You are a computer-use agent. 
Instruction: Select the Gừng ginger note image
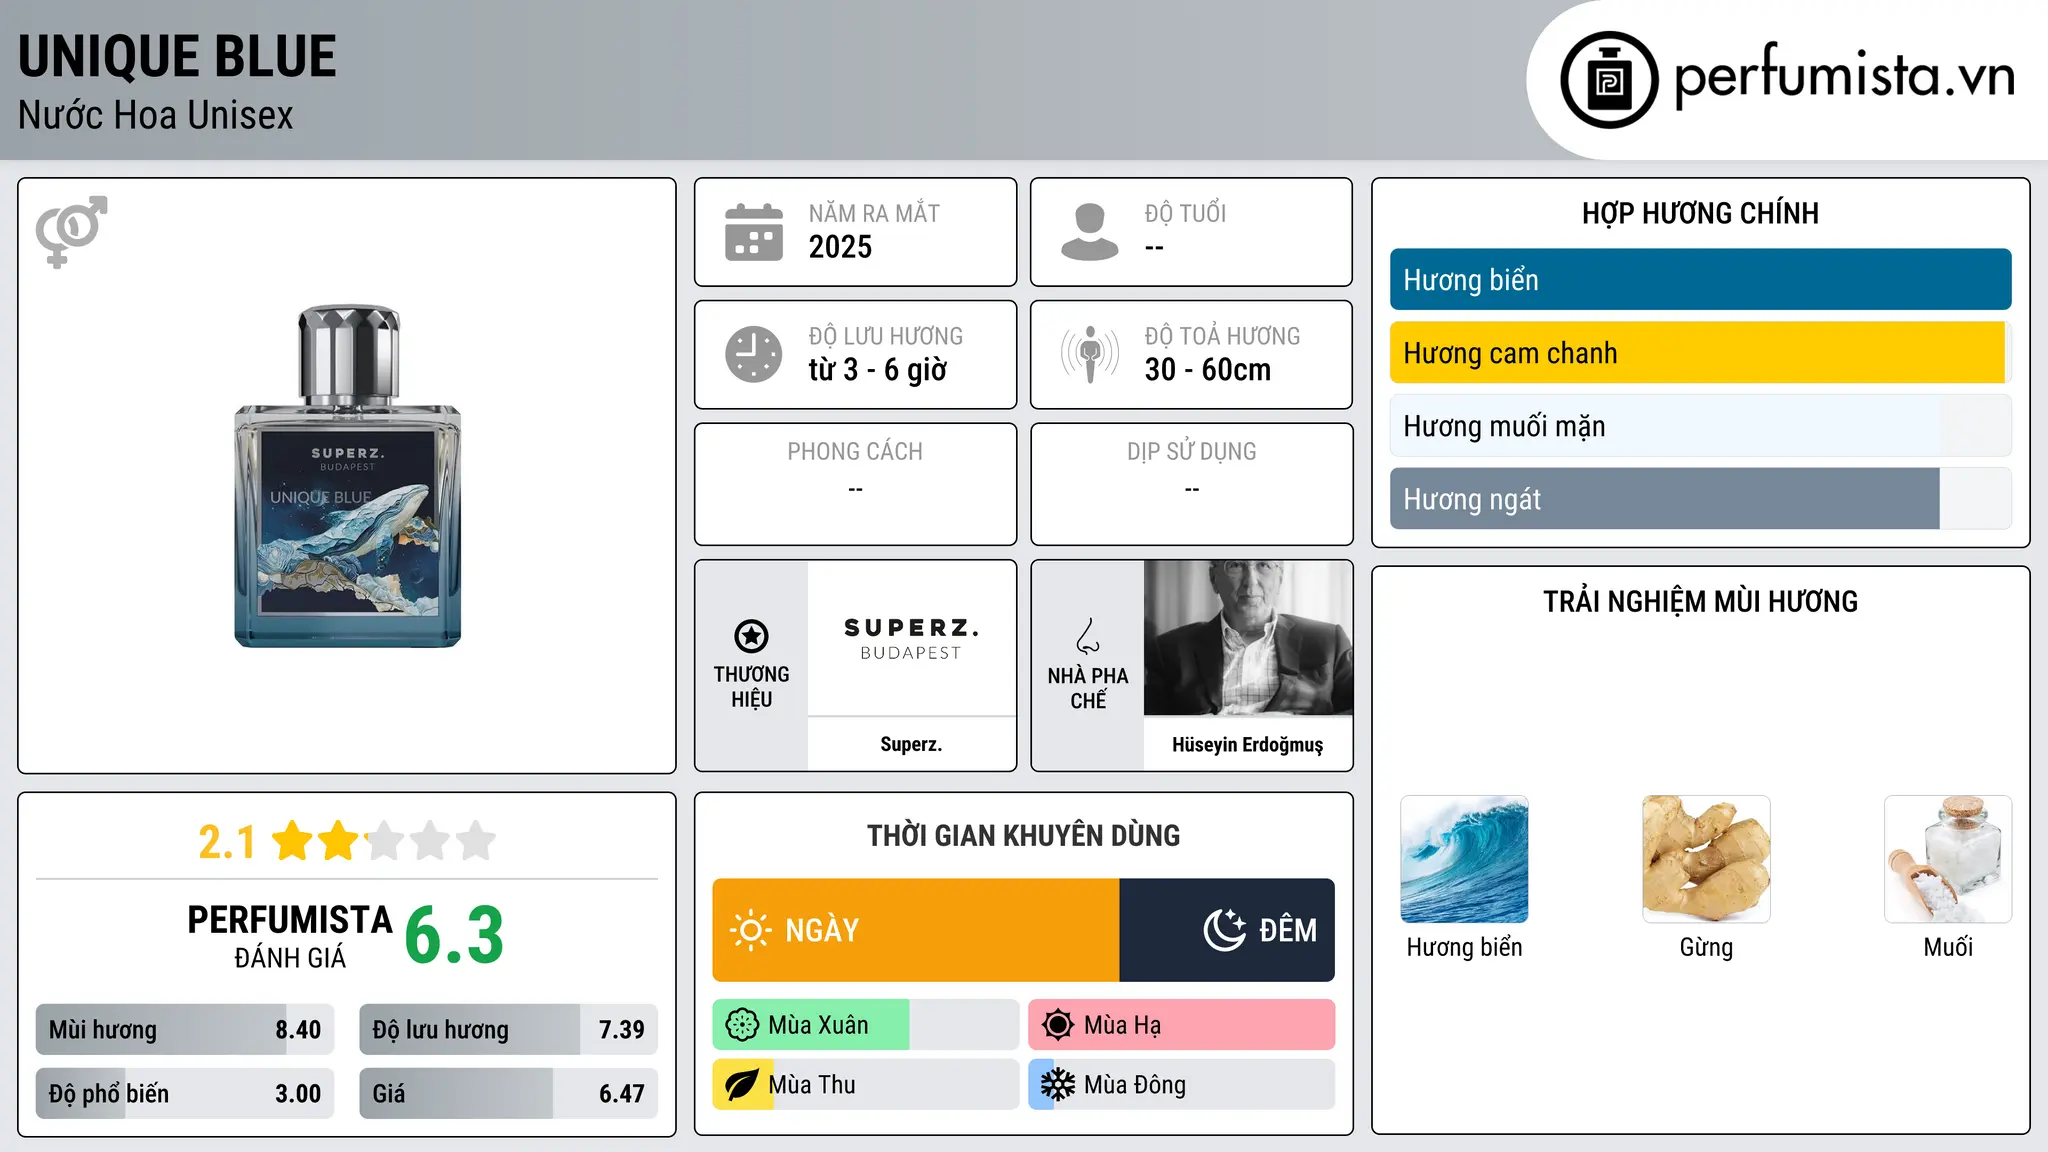click(x=1706, y=859)
